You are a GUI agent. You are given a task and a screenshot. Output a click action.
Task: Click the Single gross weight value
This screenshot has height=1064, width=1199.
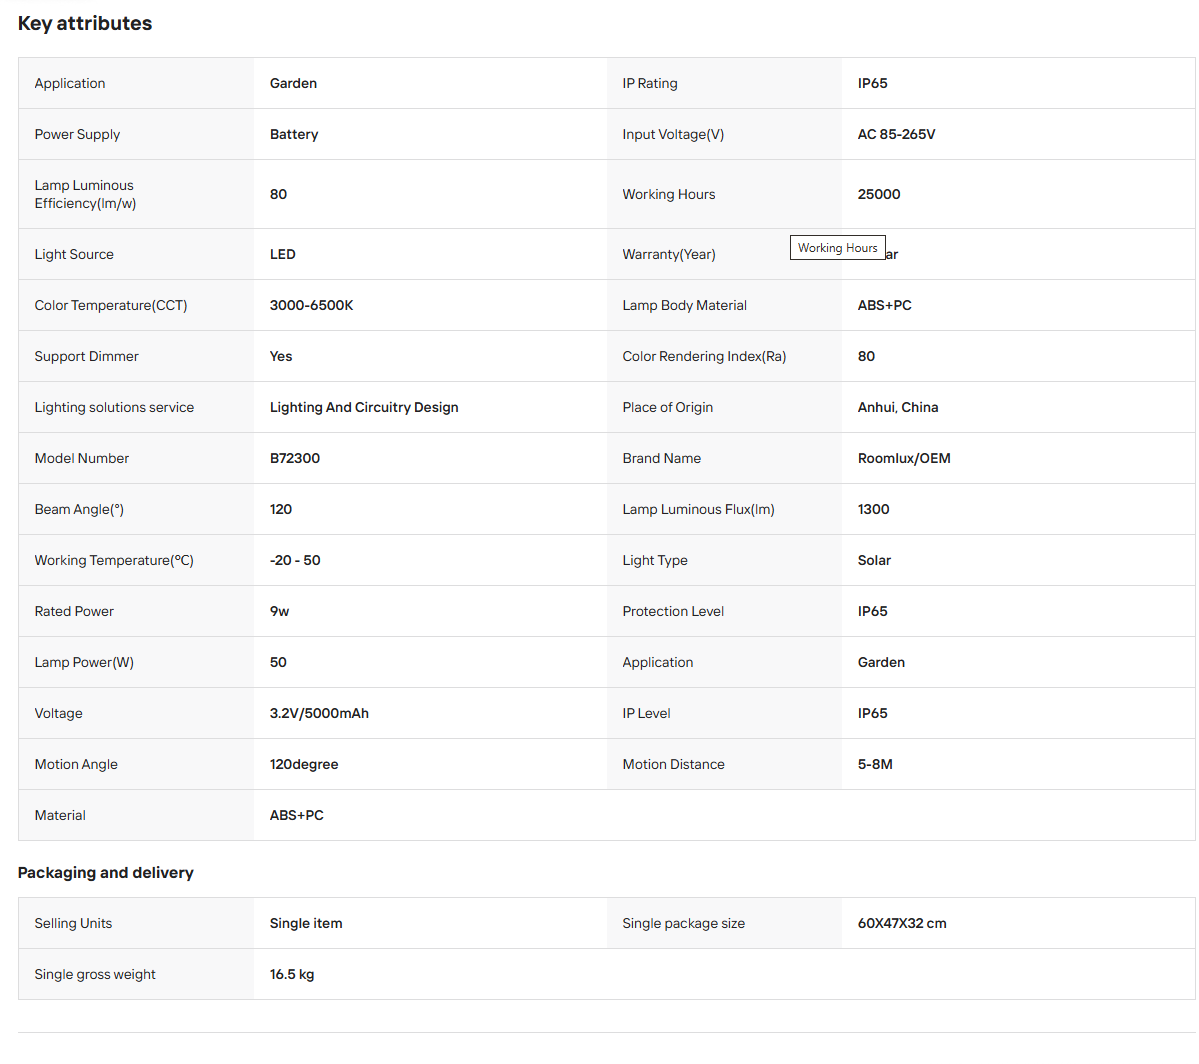(x=291, y=975)
